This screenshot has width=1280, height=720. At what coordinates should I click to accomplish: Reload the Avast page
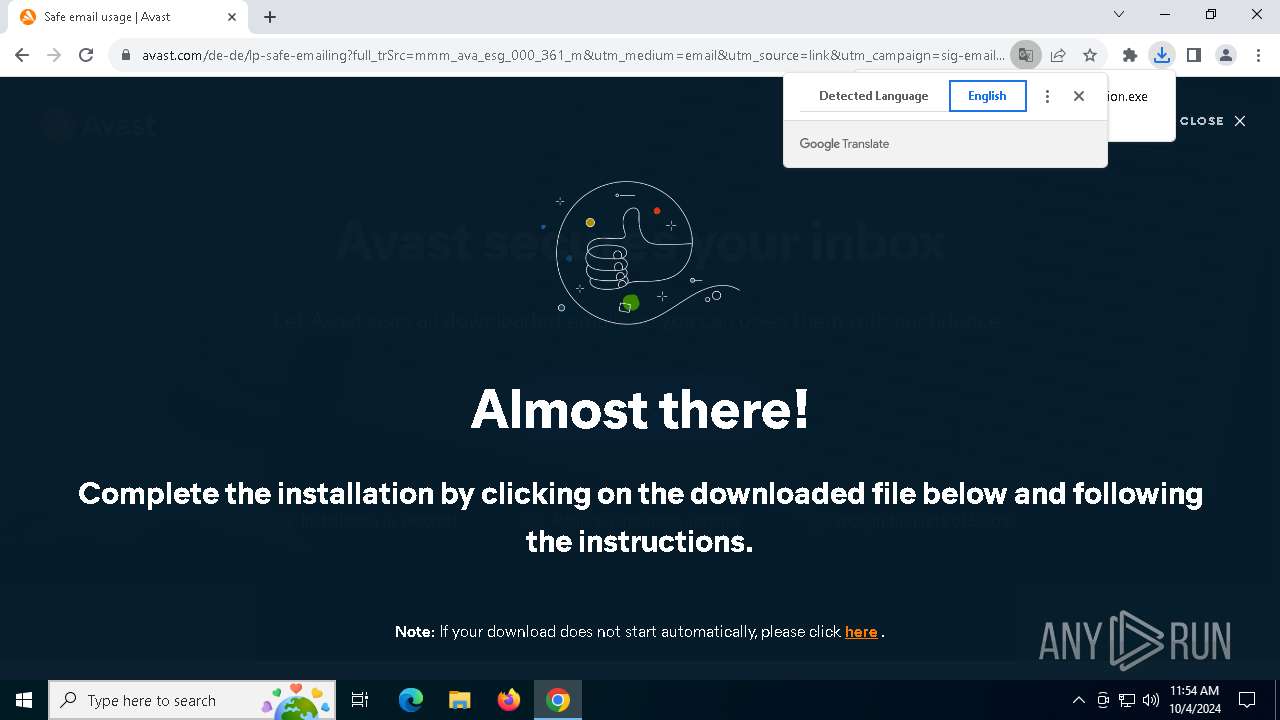pos(86,55)
